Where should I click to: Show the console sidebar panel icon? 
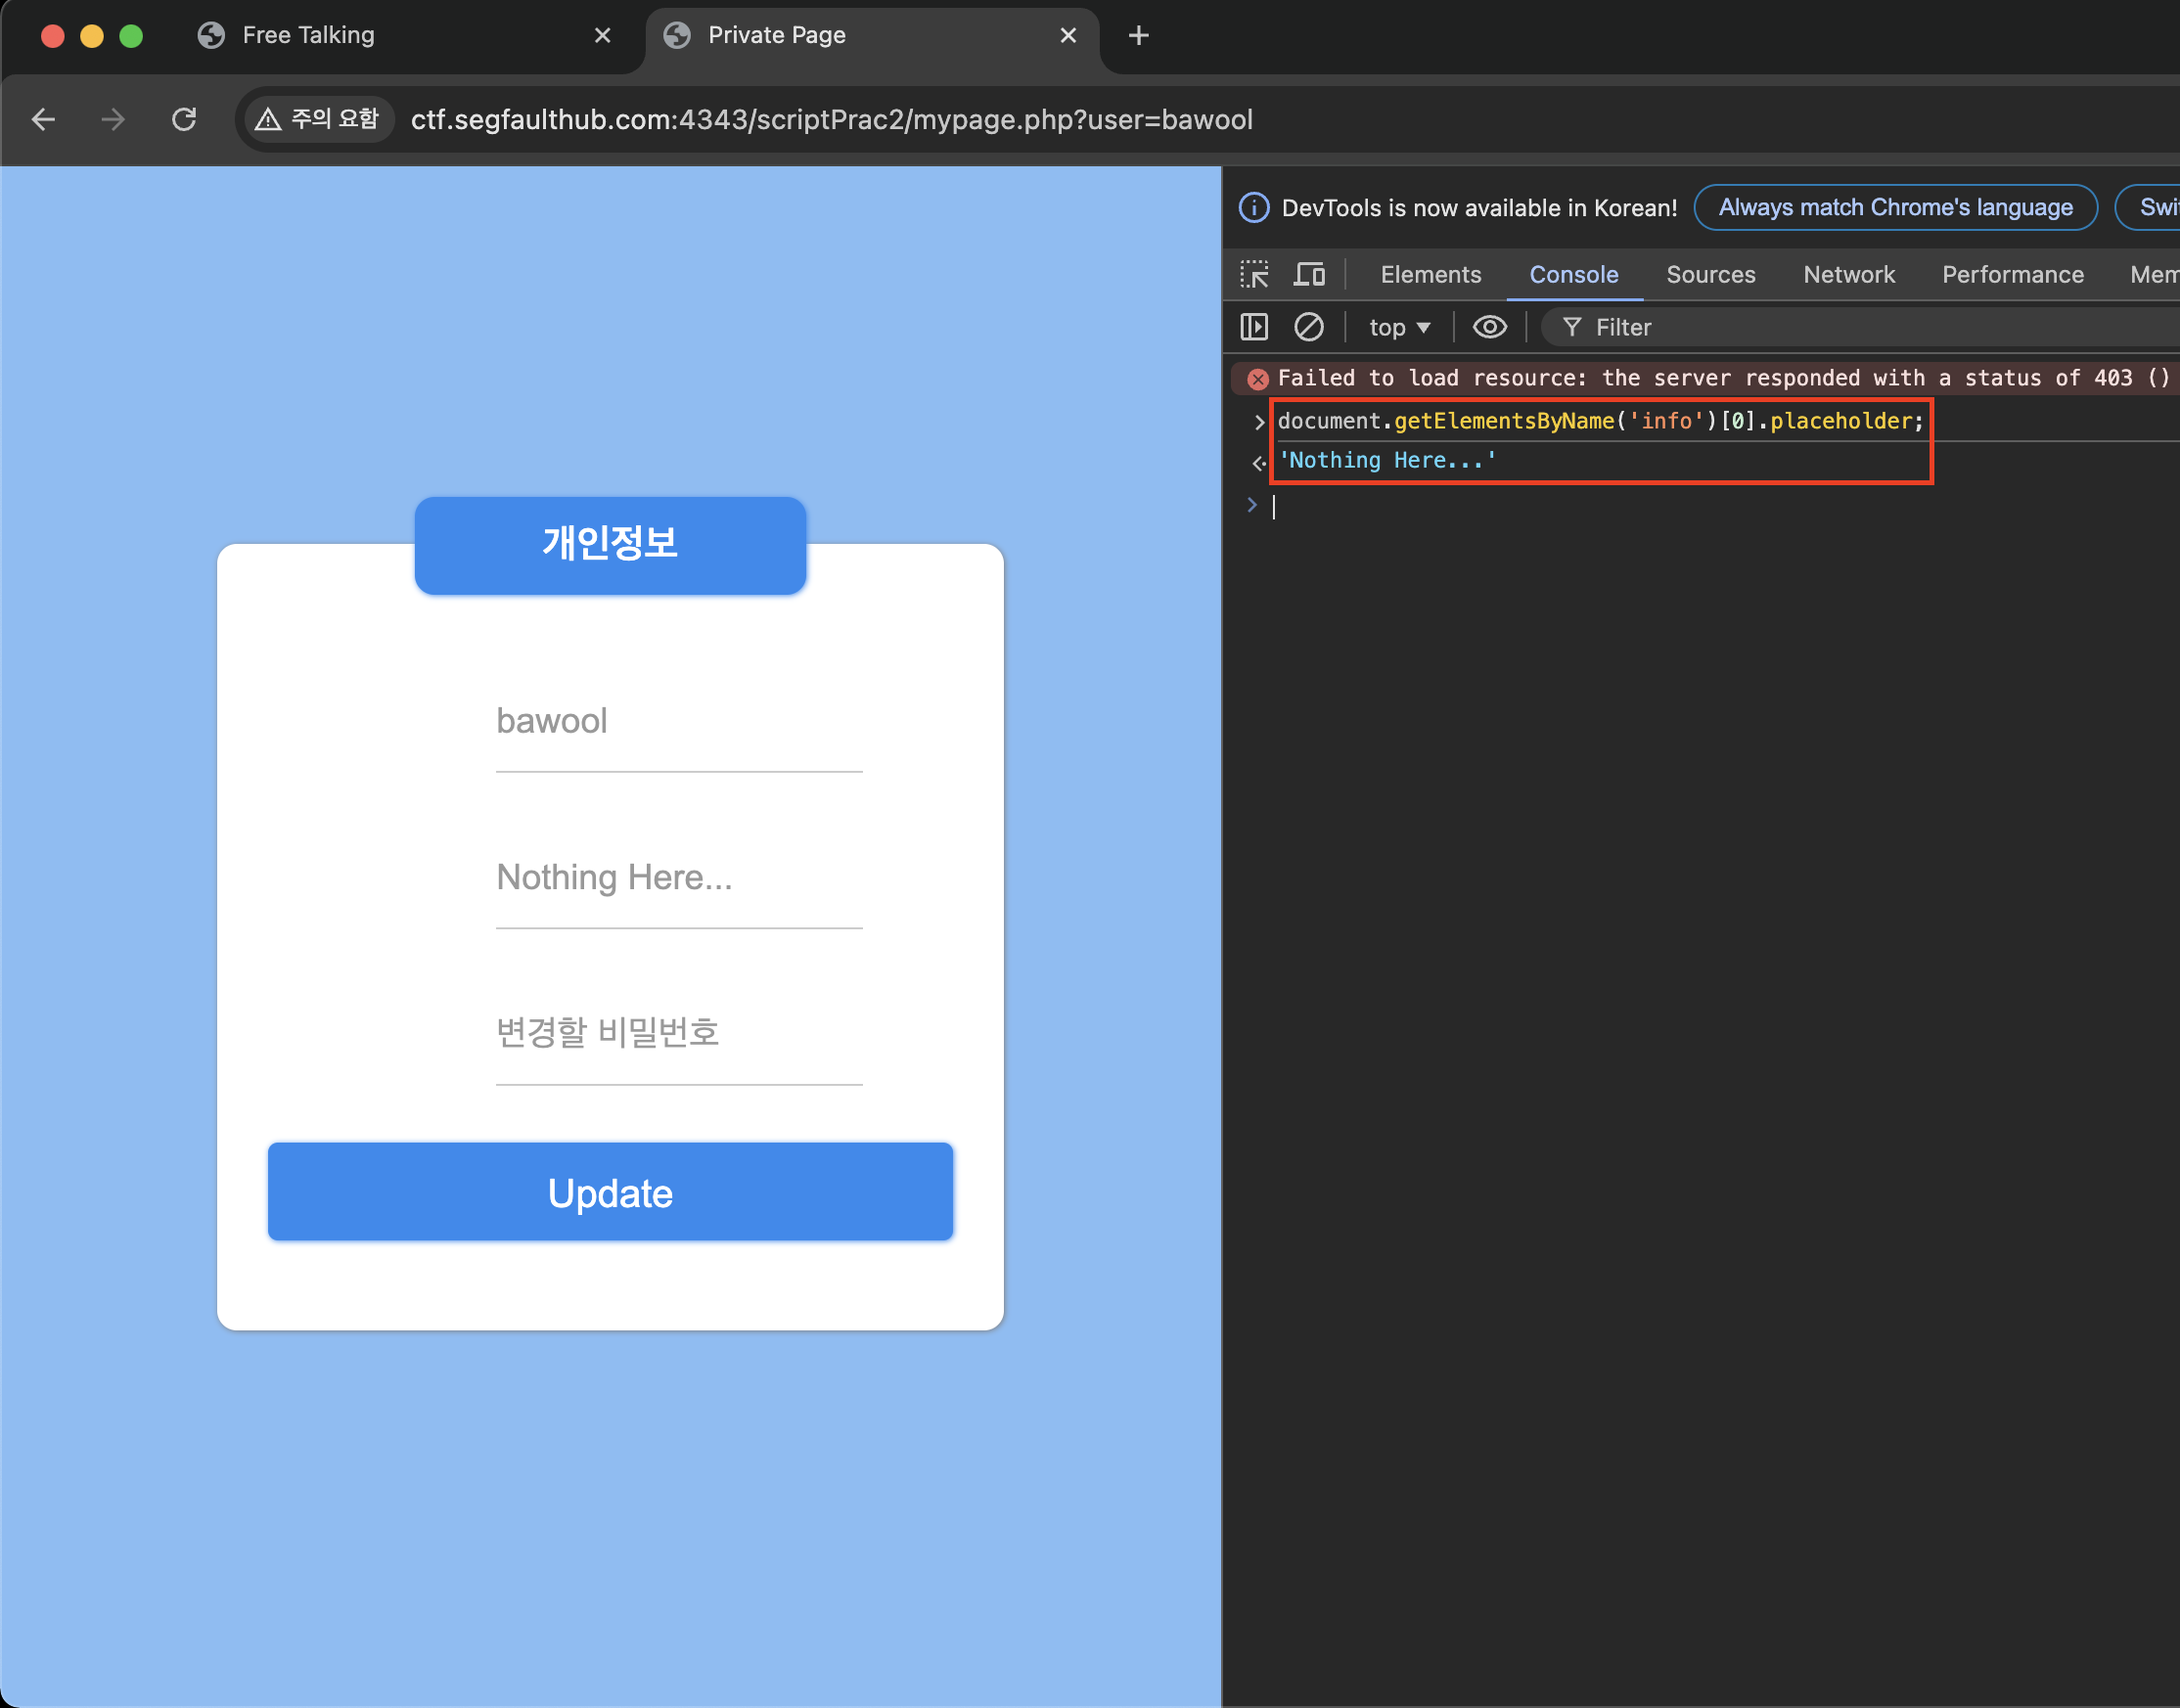point(1254,327)
